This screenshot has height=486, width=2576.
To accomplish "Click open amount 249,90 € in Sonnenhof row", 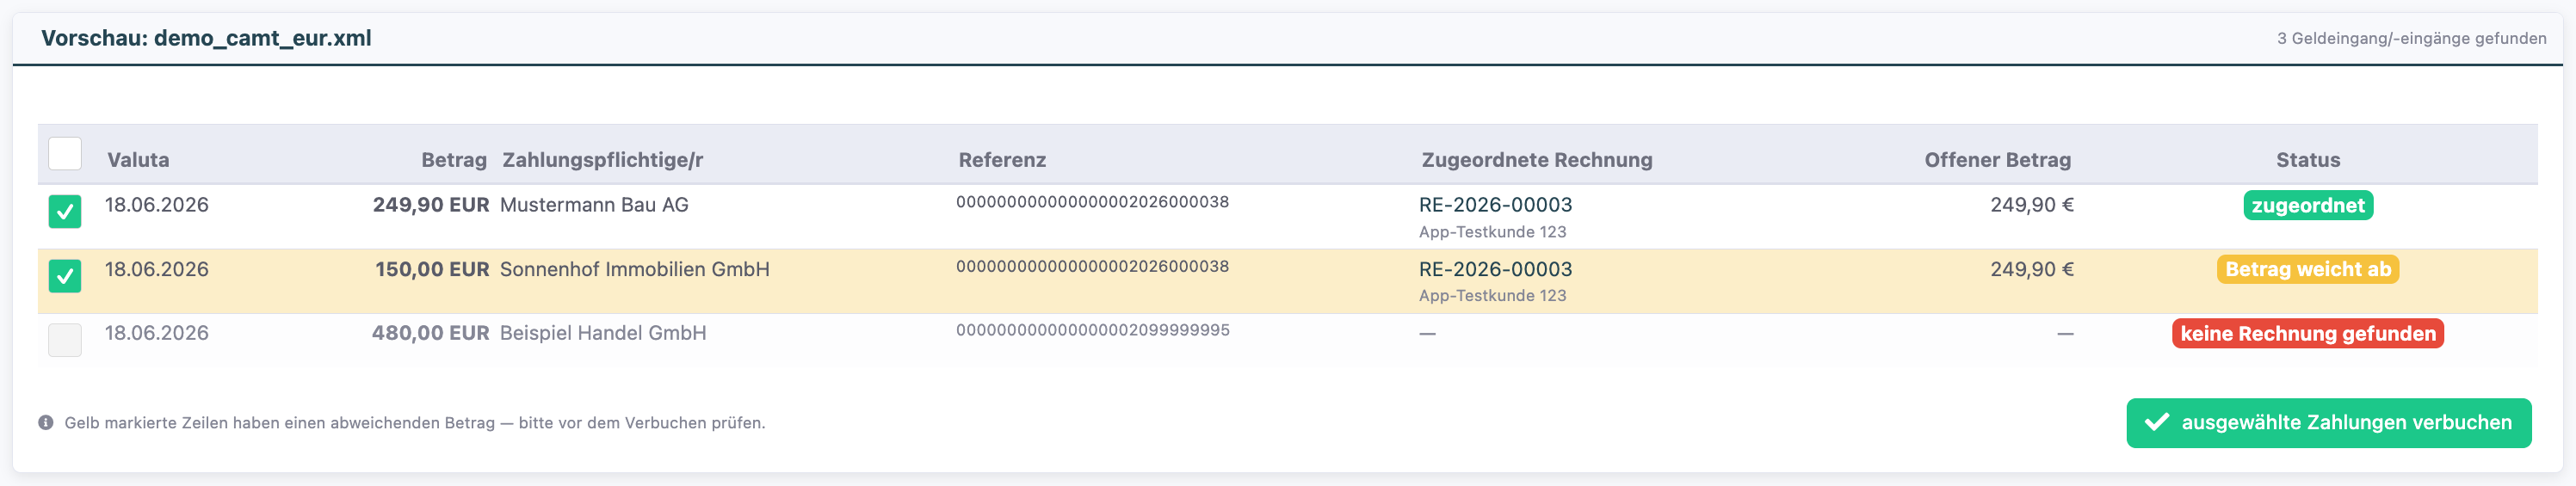I will pyautogui.click(x=2032, y=269).
